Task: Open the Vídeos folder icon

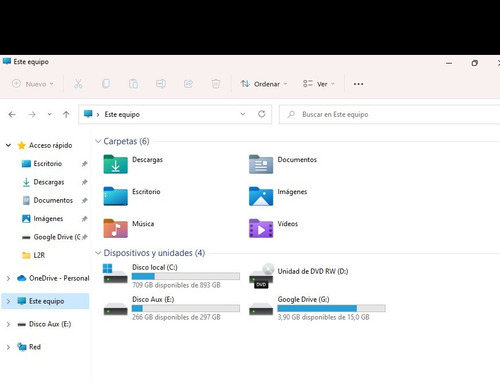Action: [261, 228]
